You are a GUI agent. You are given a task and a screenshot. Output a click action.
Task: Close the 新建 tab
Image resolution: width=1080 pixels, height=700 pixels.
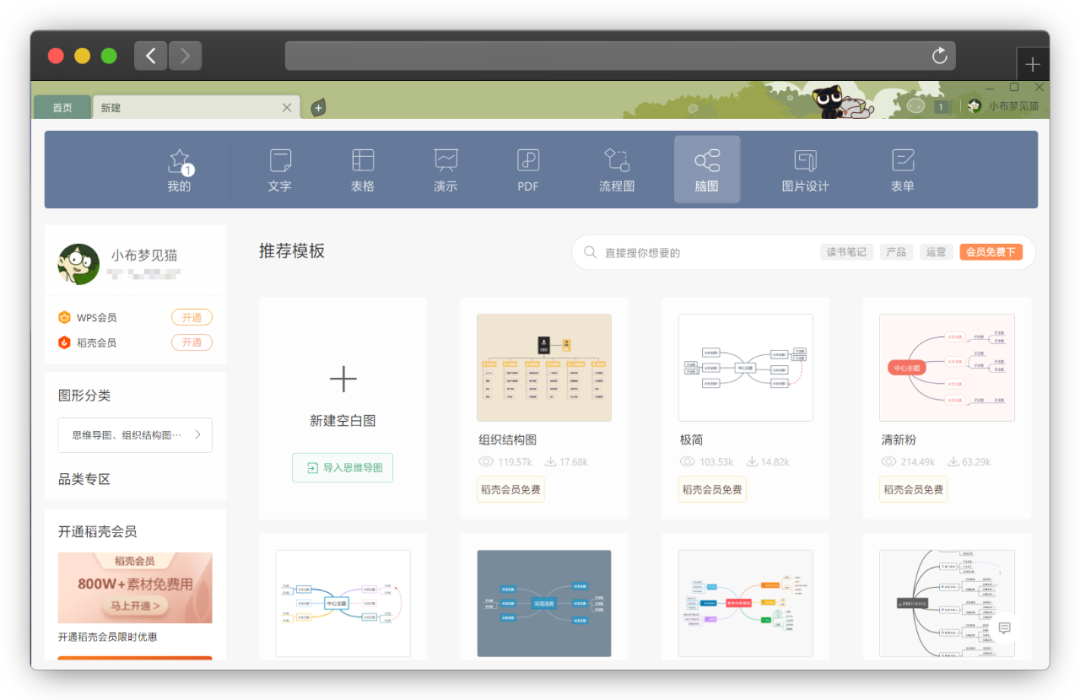pyautogui.click(x=287, y=107)
